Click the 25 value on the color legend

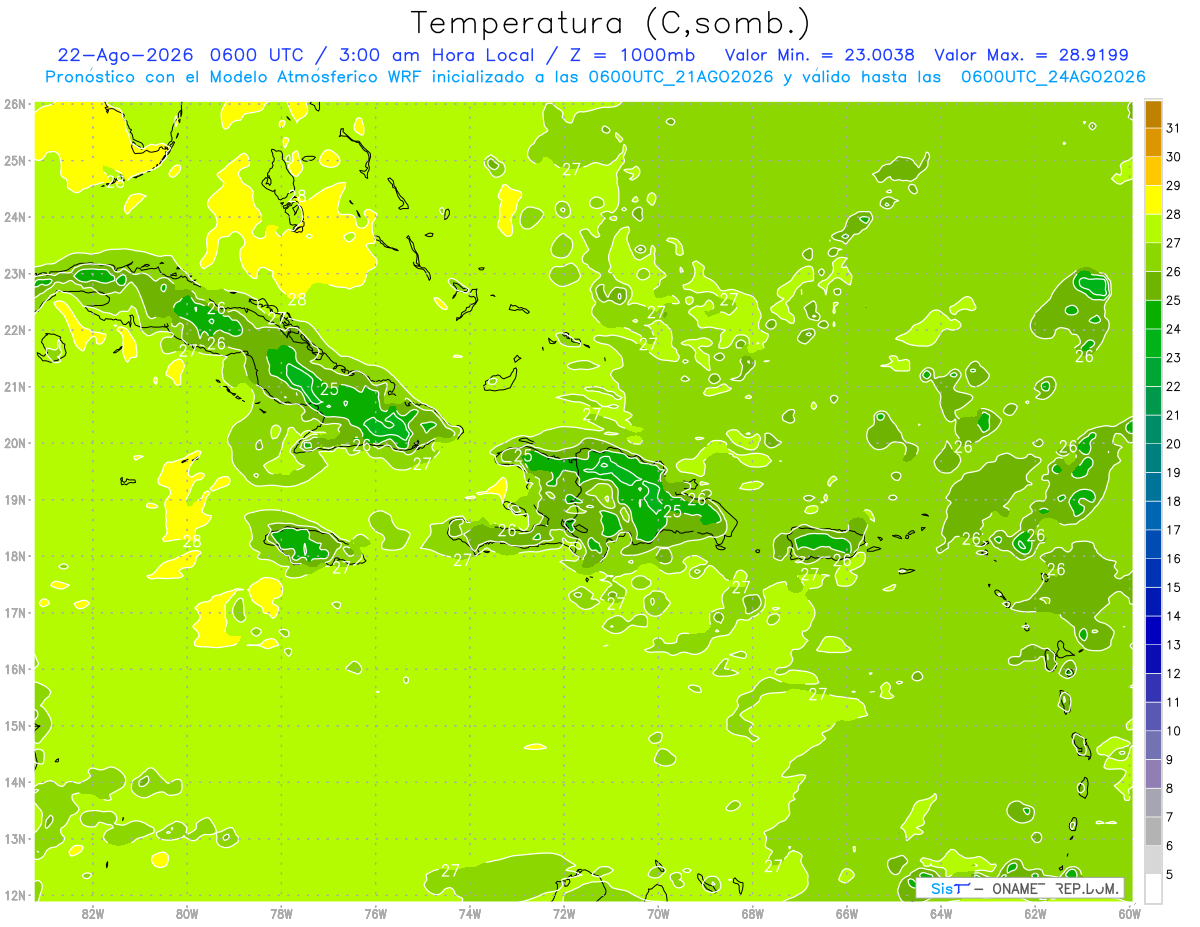click(1173, 300)
